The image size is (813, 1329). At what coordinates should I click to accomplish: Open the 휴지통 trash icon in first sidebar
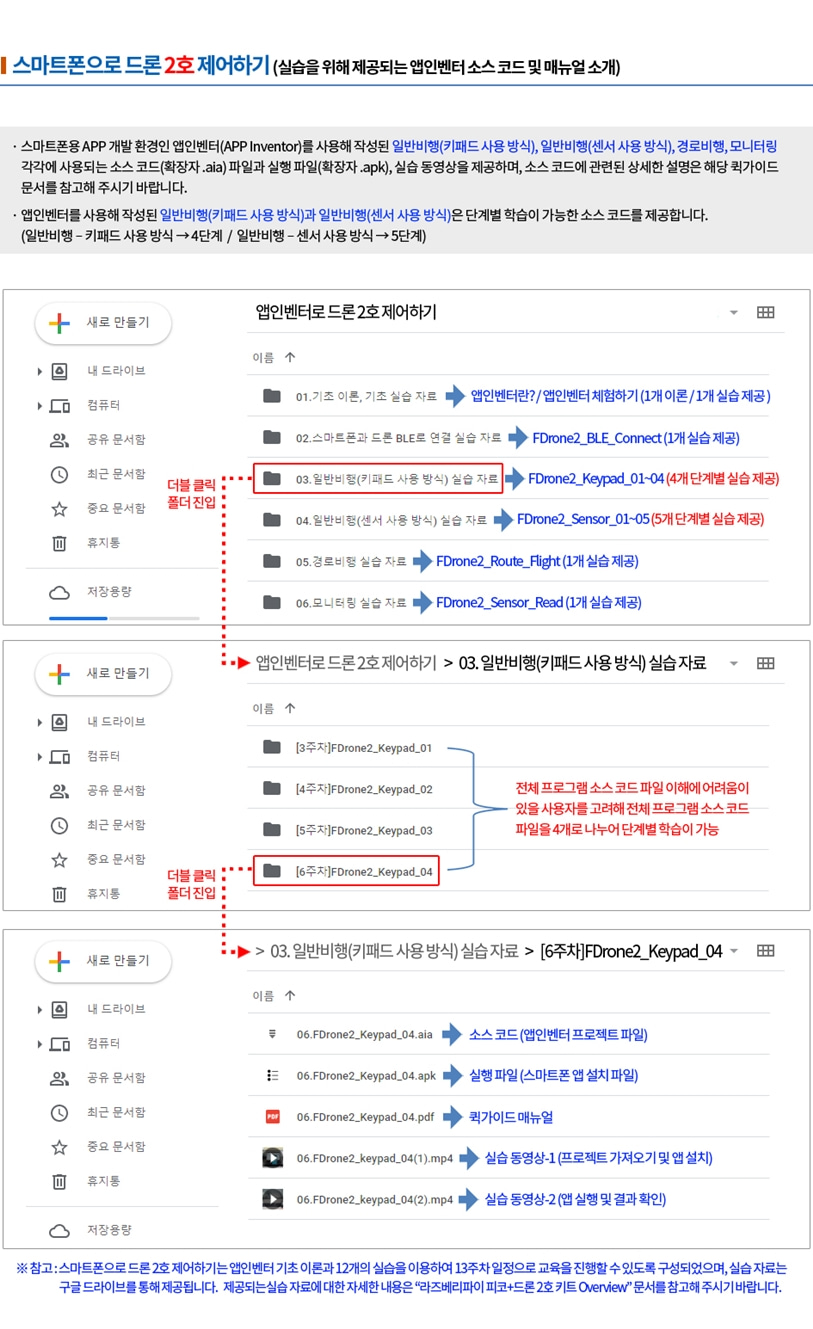tap(59, 543)
